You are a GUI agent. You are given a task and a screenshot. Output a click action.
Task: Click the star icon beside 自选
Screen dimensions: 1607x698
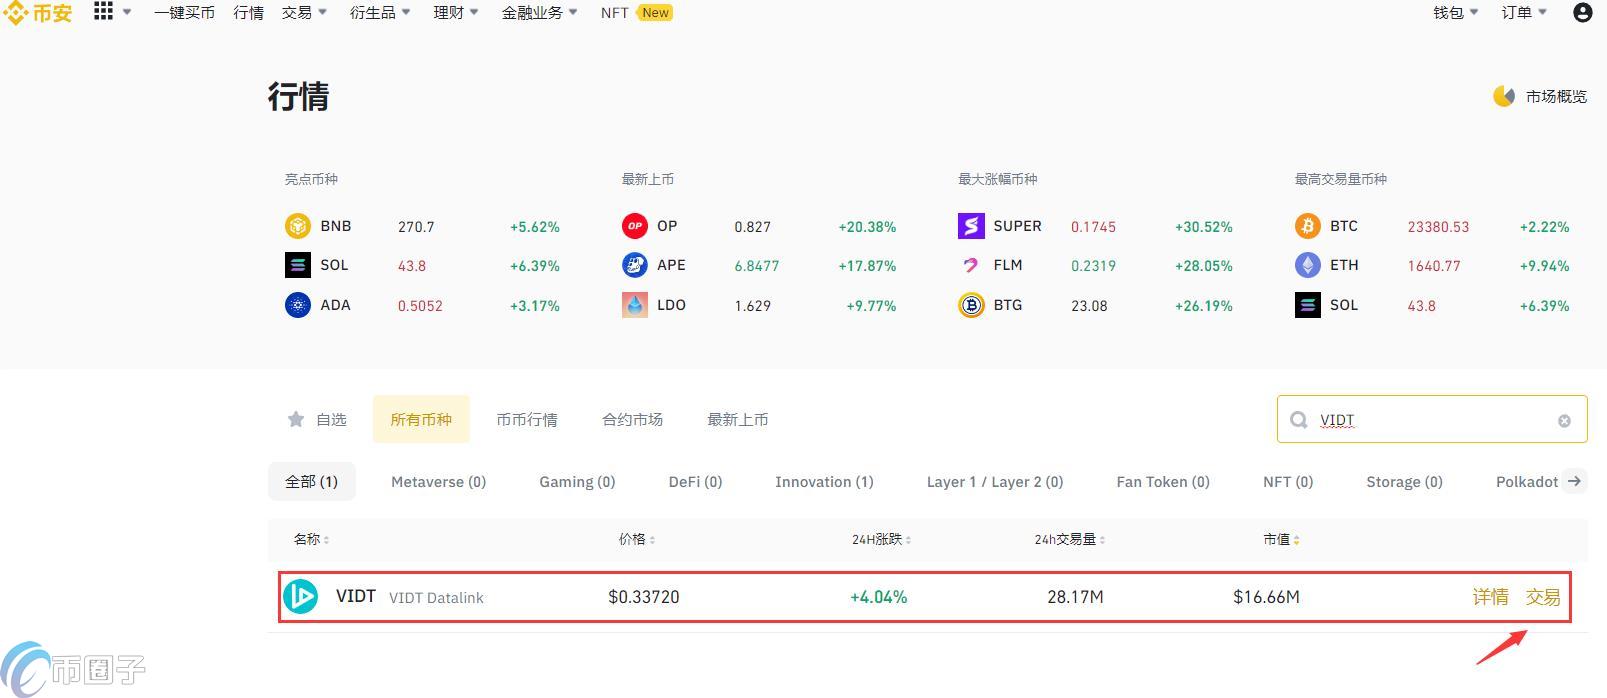click(x=296, y=419)
